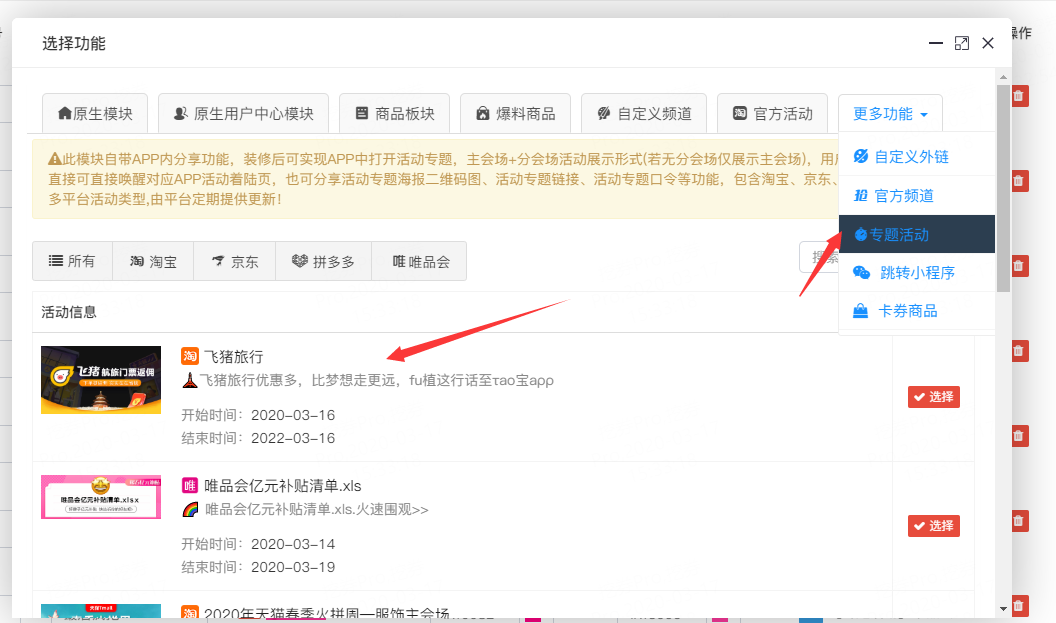Click the user icon on 原生用户中心模块 tab
The width and height of the screenshot is (1056, 623).
[180, 113]
